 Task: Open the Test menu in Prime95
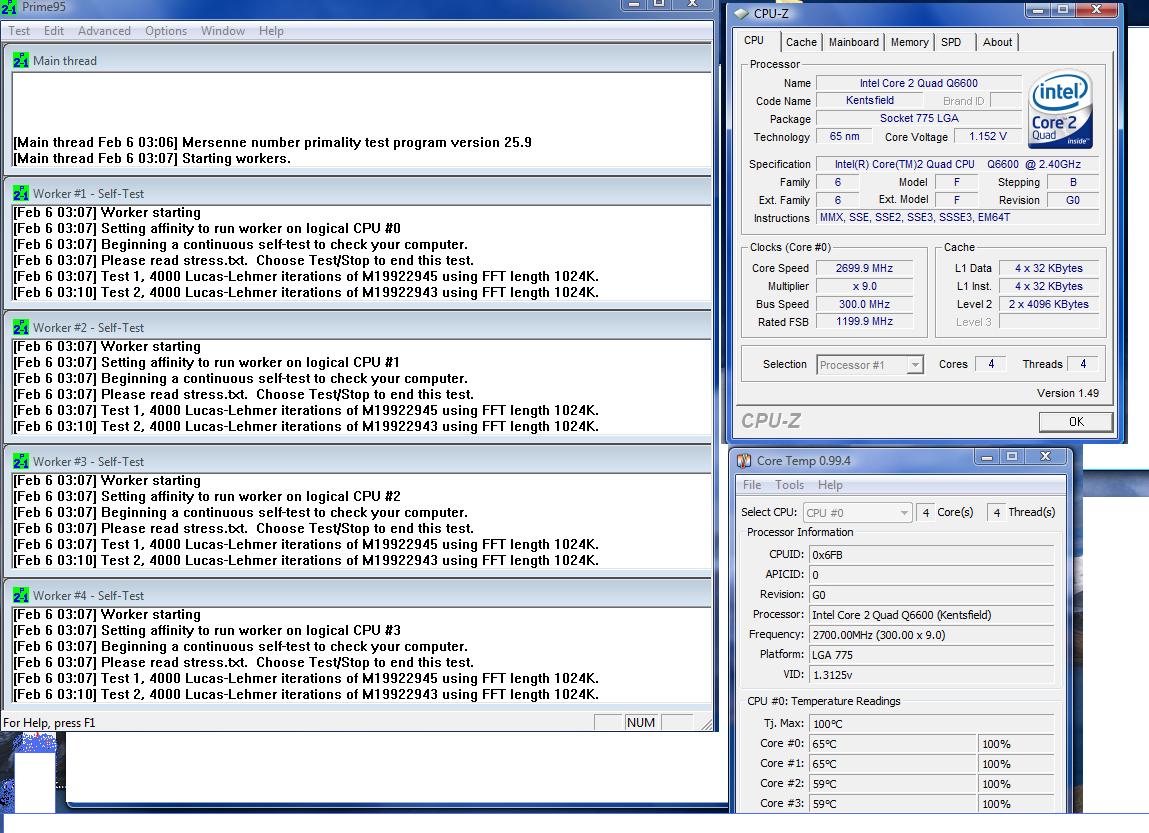point(19,31)
